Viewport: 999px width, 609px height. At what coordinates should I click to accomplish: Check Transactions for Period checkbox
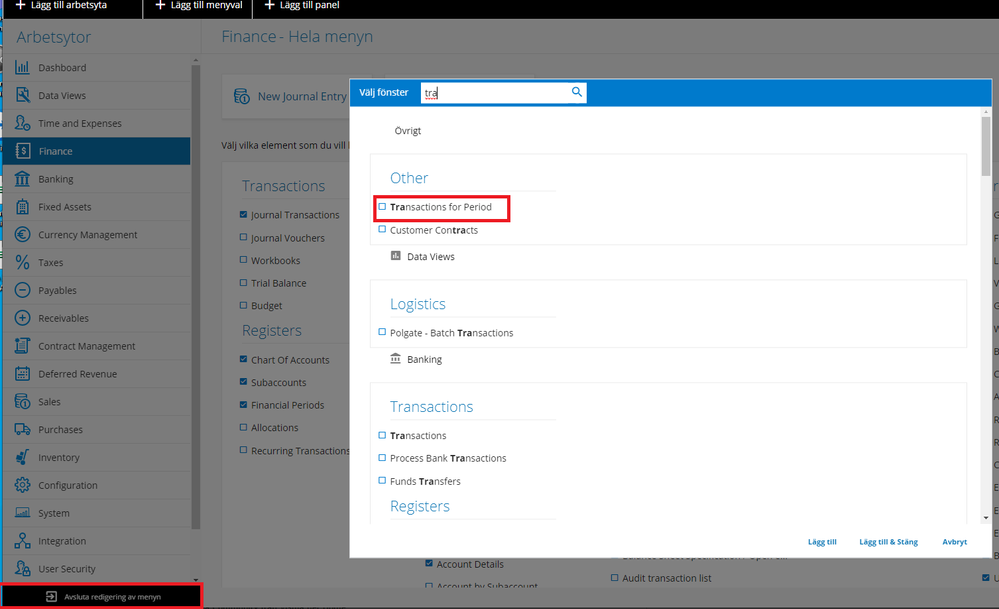tap(382, 206)
